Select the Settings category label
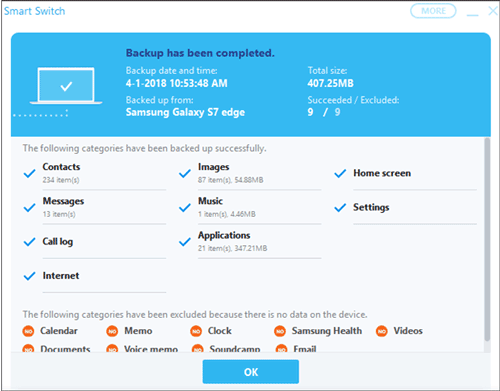The height and width of the screenshot is (391, 500). click(371, 207)
